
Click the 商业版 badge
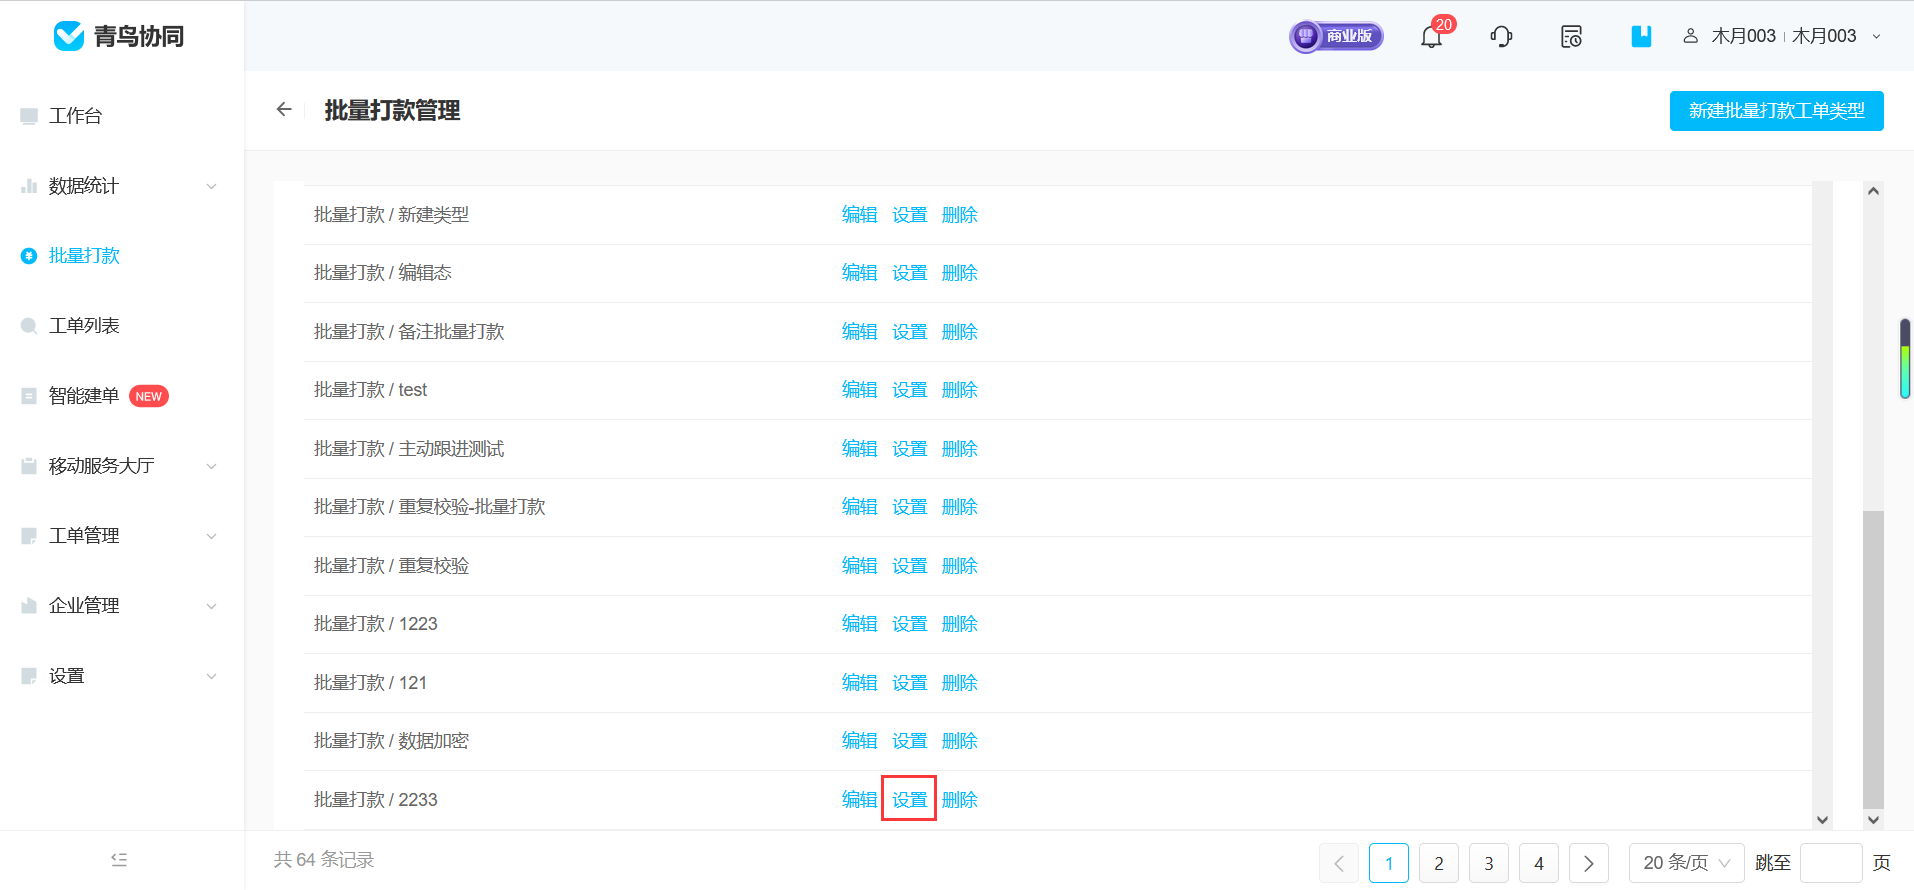click(1336, 36)
